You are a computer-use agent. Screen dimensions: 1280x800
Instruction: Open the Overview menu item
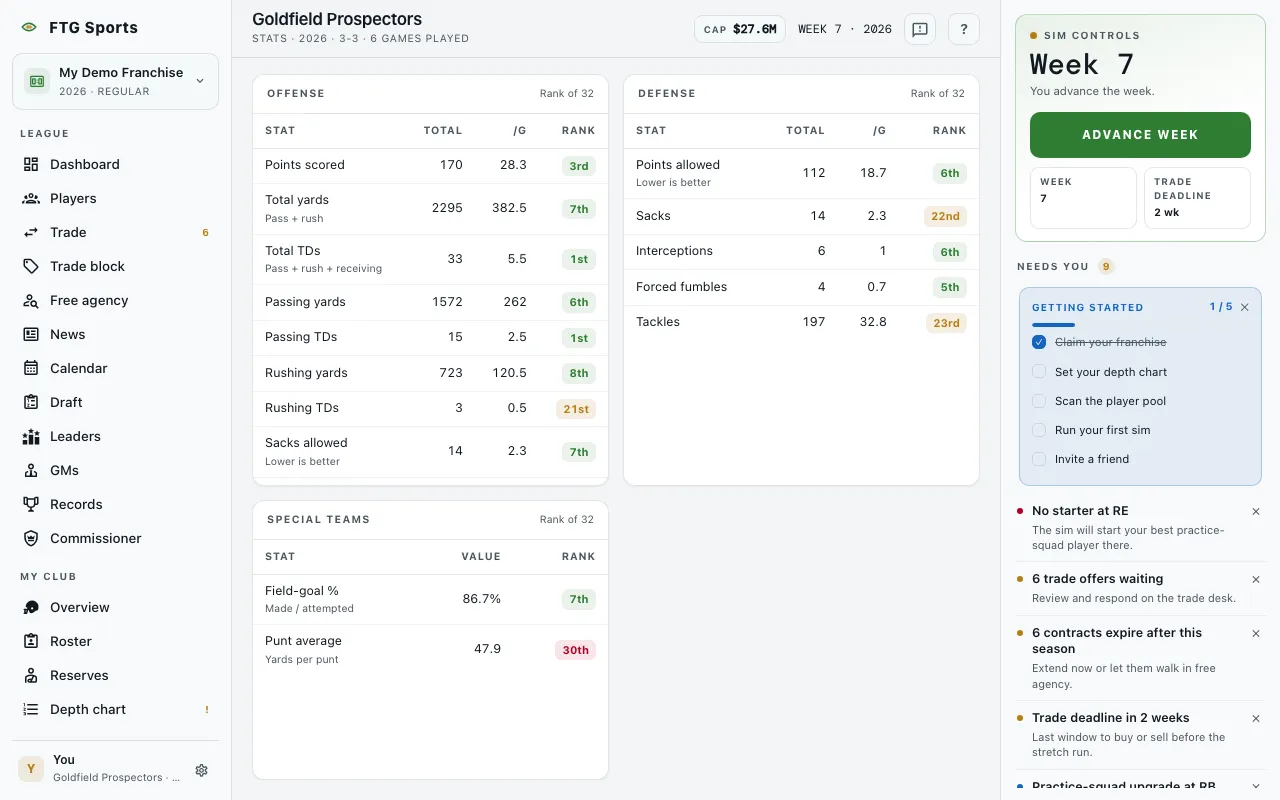[115, 607]
